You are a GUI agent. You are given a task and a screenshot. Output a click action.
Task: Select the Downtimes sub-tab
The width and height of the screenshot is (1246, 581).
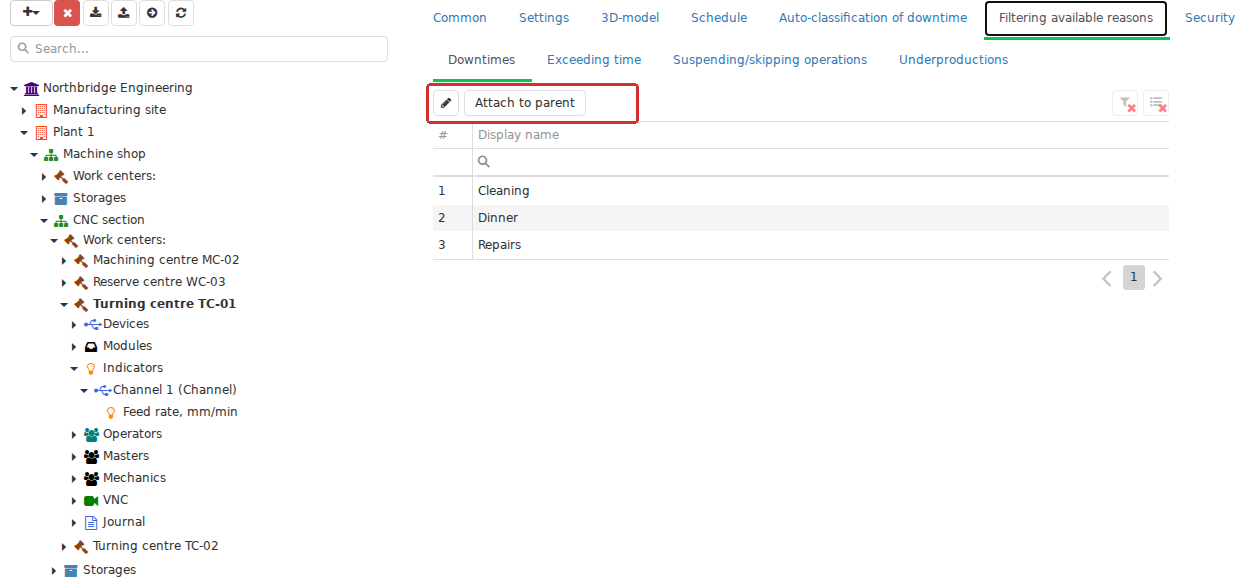482,60
